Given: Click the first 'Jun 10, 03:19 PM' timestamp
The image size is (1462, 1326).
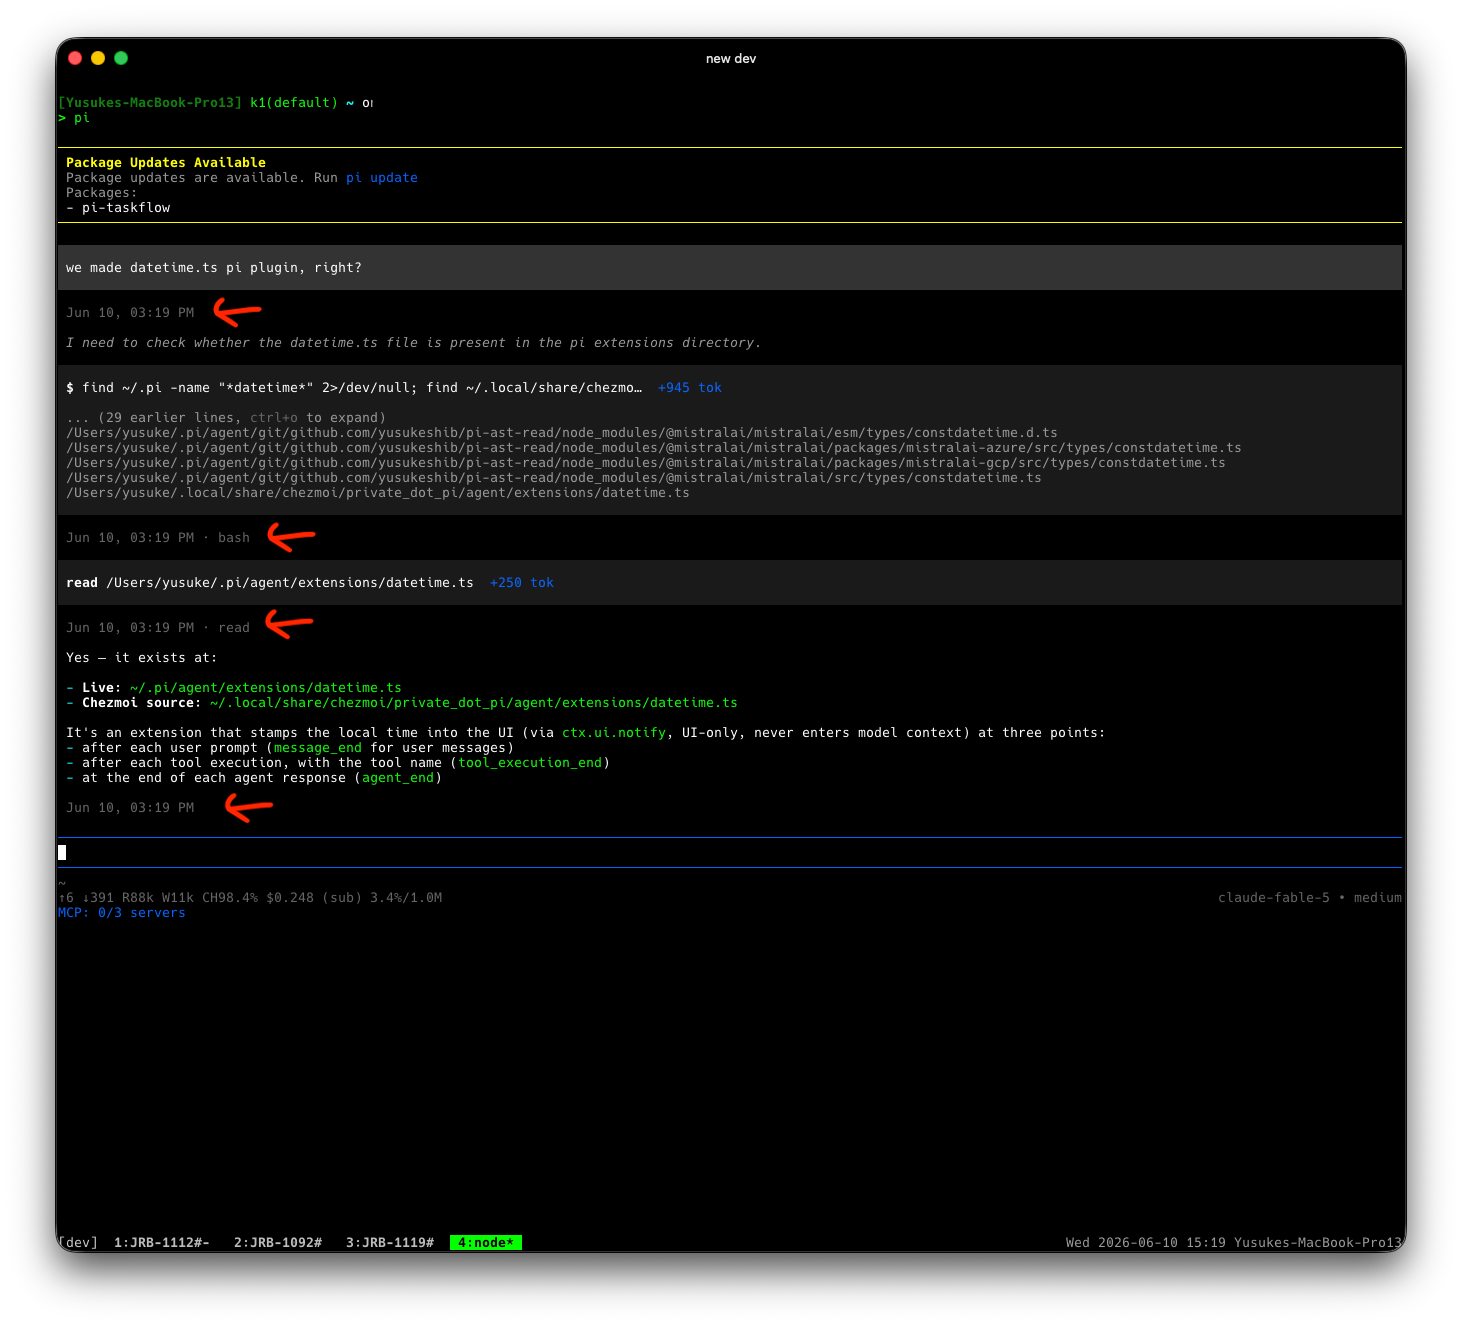Looking at the screenshot, I should point(130,313).
